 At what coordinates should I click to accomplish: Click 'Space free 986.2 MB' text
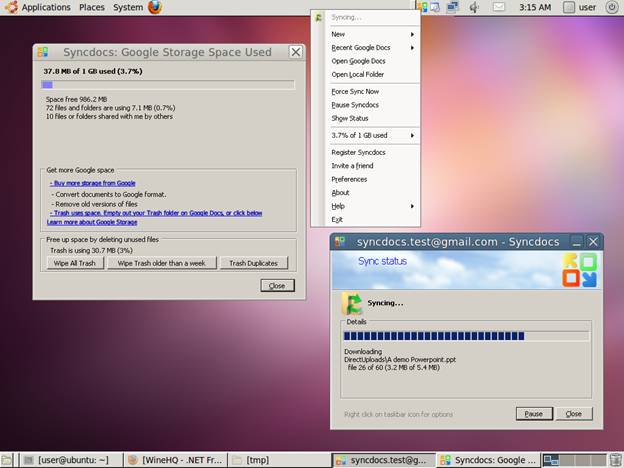(x=76, y=99)
